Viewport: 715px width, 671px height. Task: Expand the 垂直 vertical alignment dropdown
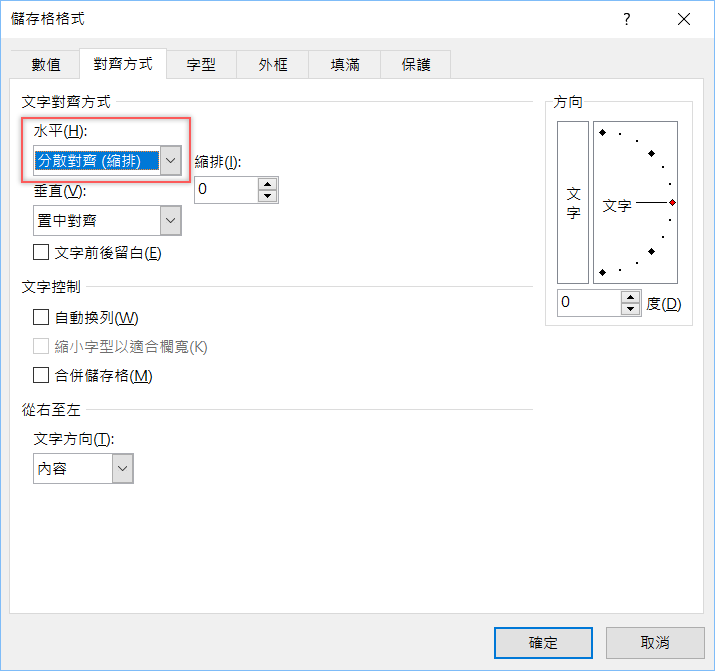170,221
